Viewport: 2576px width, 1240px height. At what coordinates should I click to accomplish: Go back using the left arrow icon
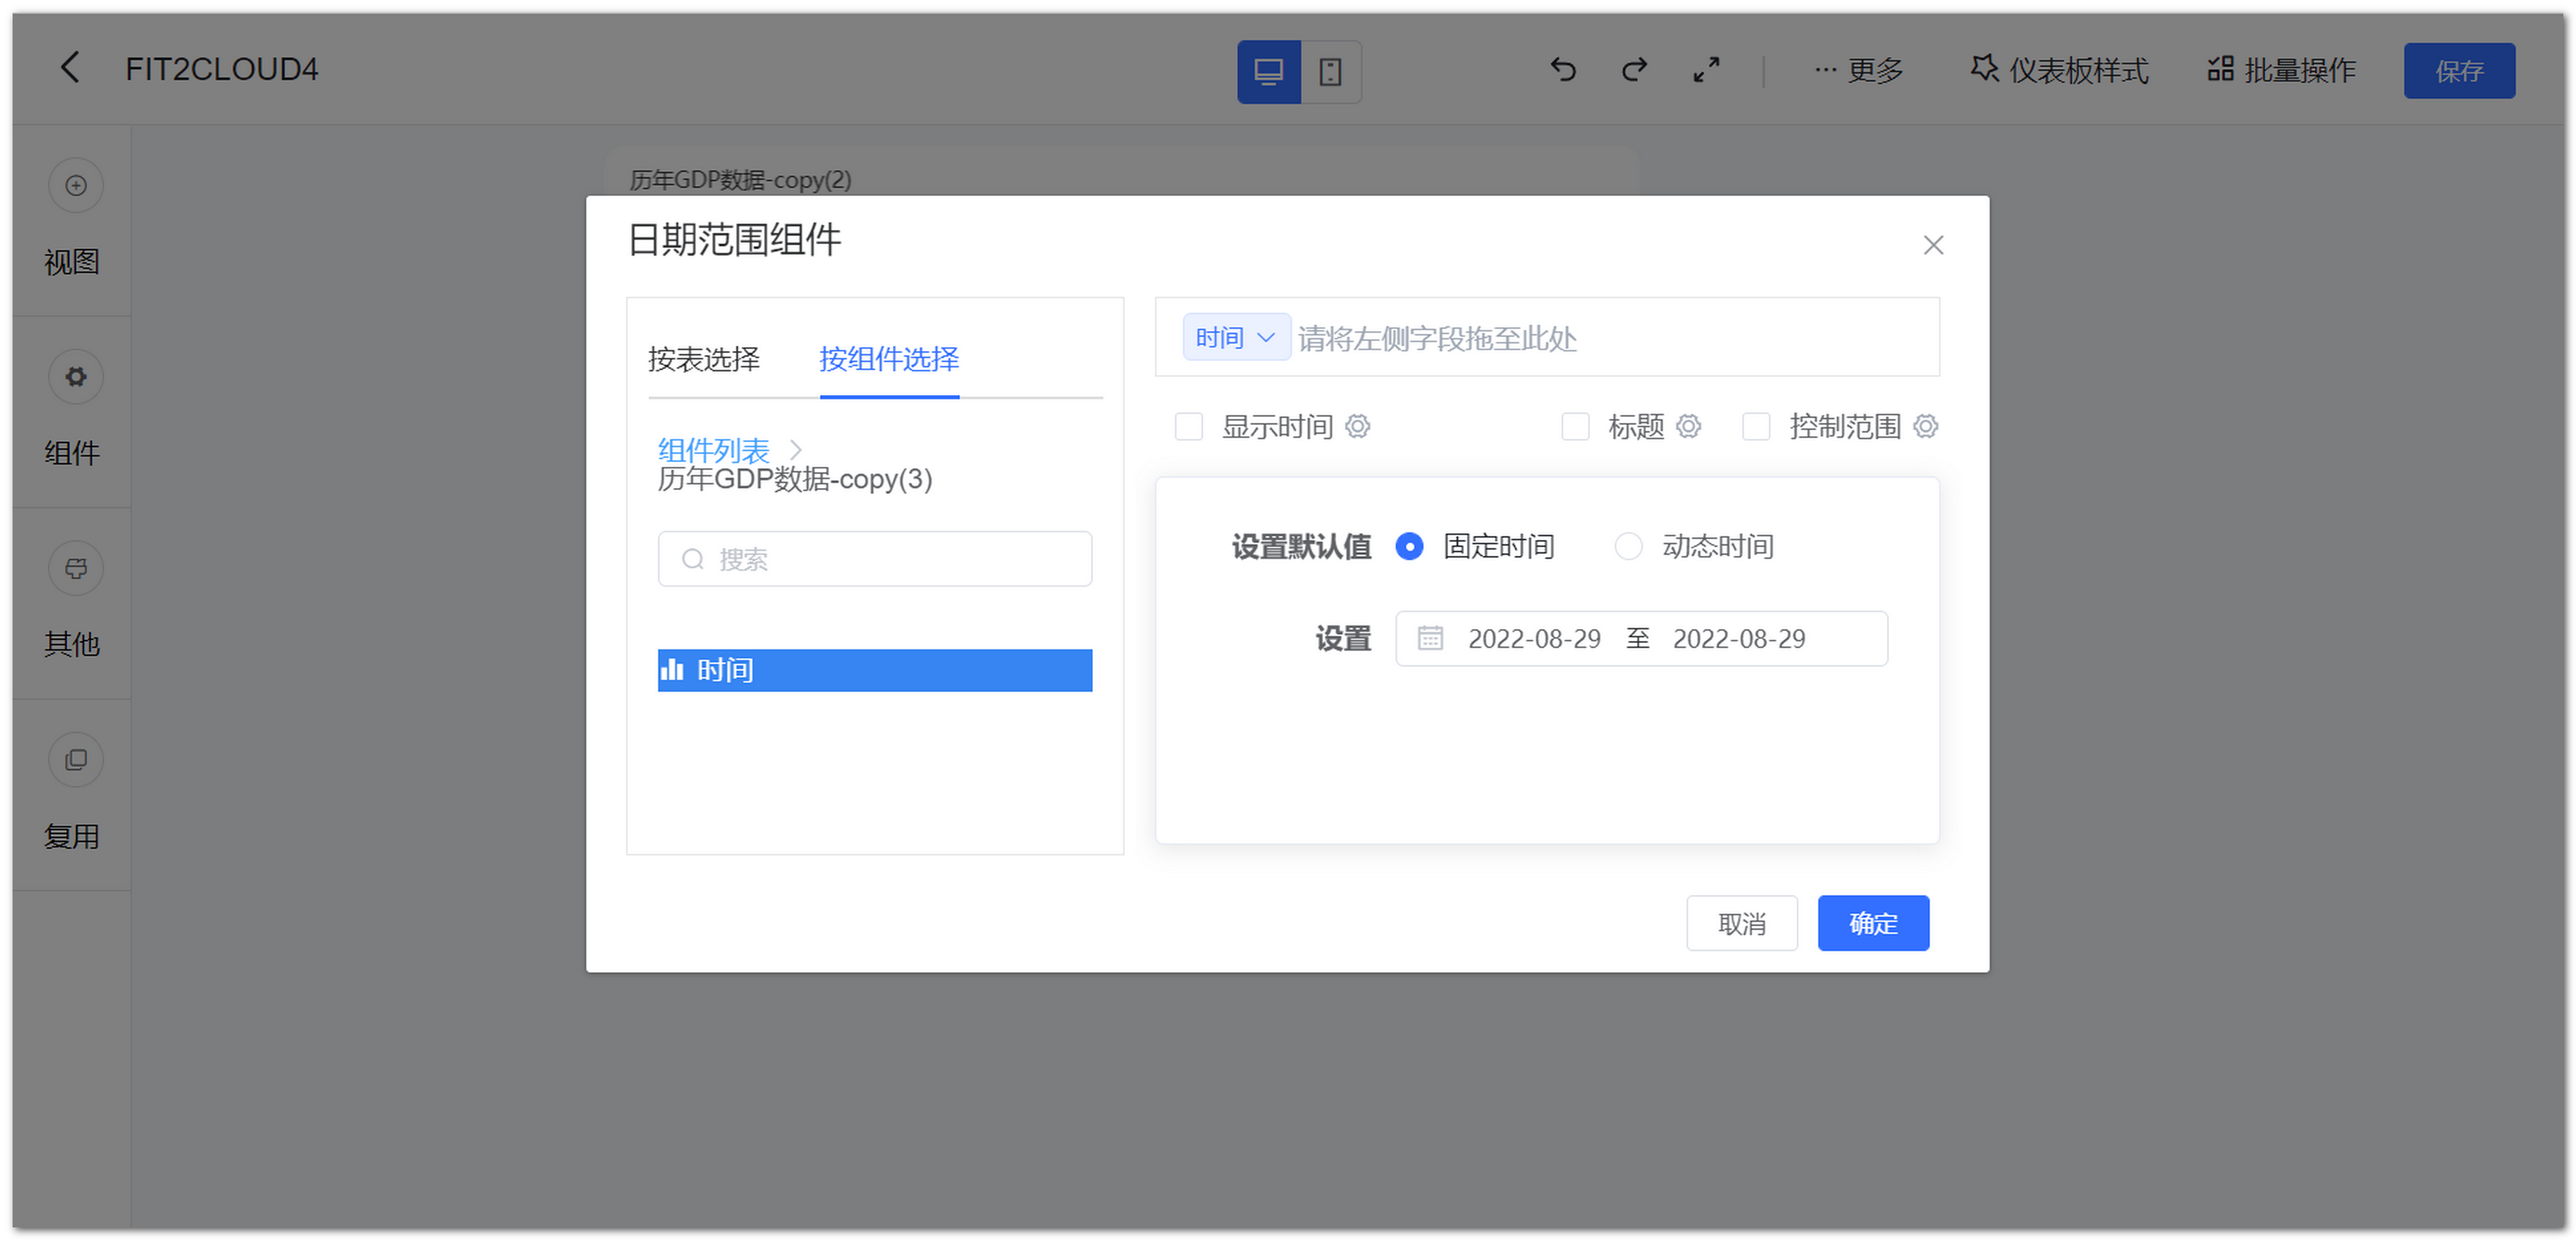click(69, 68)
